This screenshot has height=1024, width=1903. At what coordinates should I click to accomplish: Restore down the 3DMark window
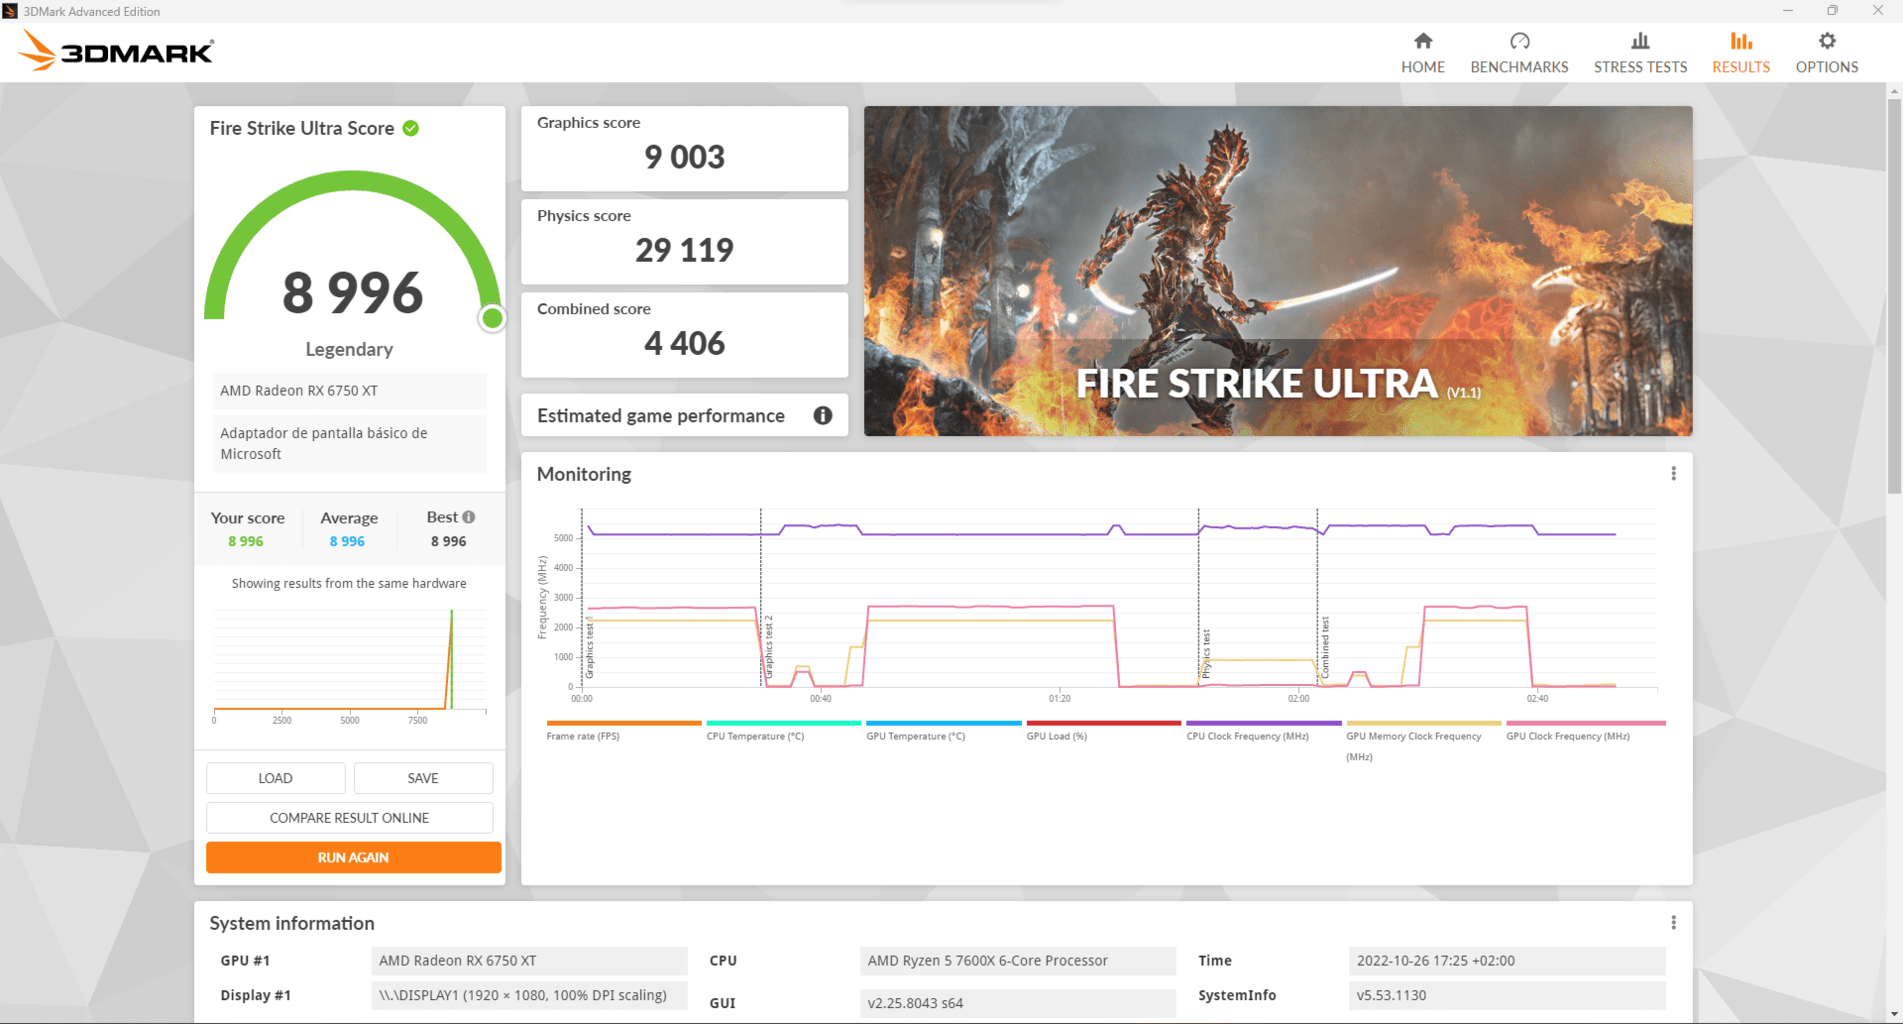[1832, 11]
